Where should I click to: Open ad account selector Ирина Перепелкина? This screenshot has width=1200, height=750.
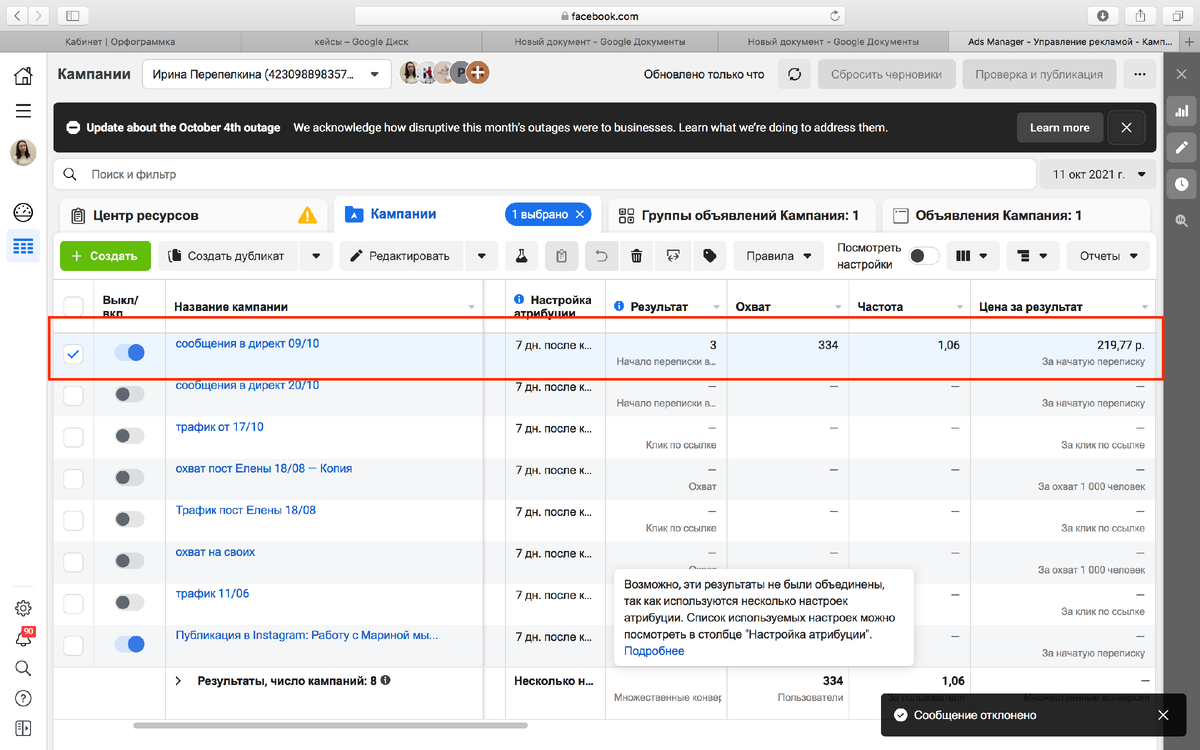(267, 74)
